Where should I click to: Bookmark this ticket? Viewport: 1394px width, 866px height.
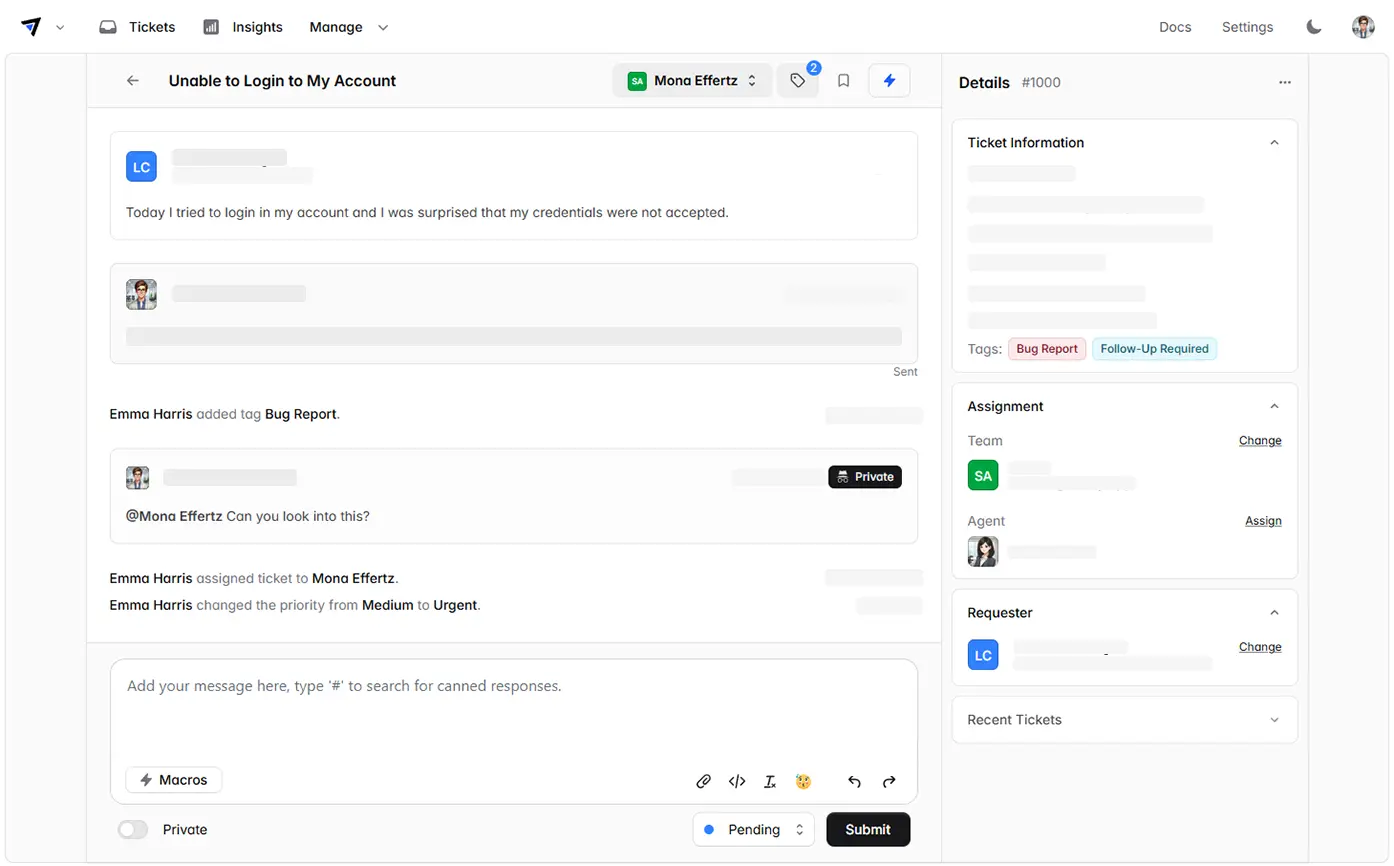click(x=843, y=81)
